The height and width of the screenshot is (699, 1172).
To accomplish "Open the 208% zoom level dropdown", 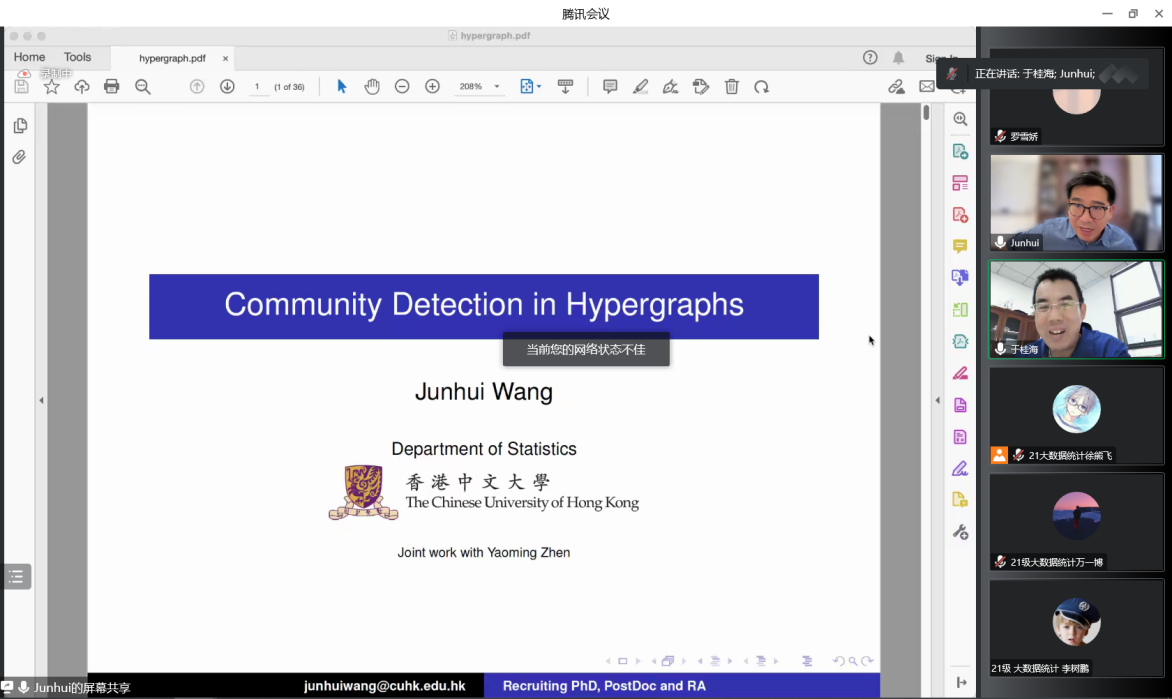I will coord(497,87).
